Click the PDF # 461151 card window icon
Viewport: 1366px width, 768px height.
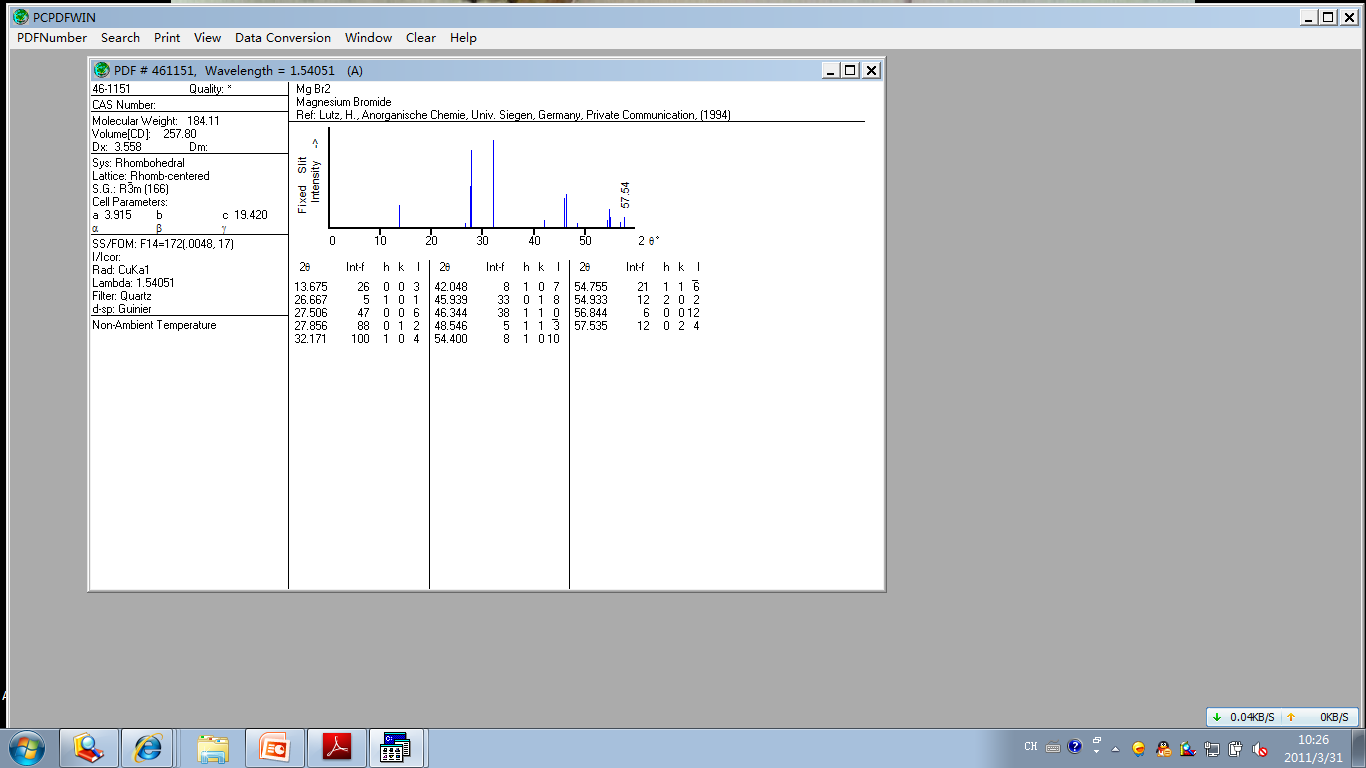tap(101, 70)
